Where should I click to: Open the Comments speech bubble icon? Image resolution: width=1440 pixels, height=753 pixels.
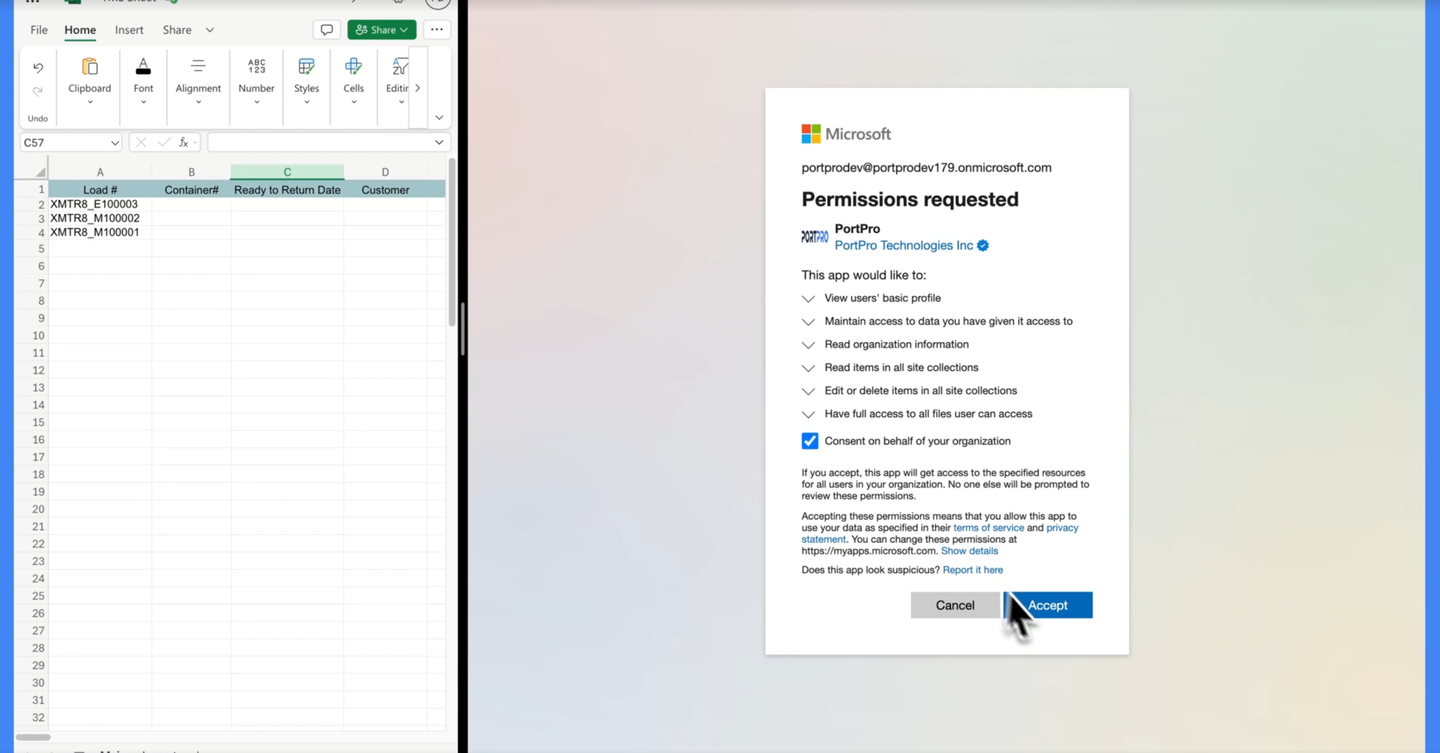point(326,30)
